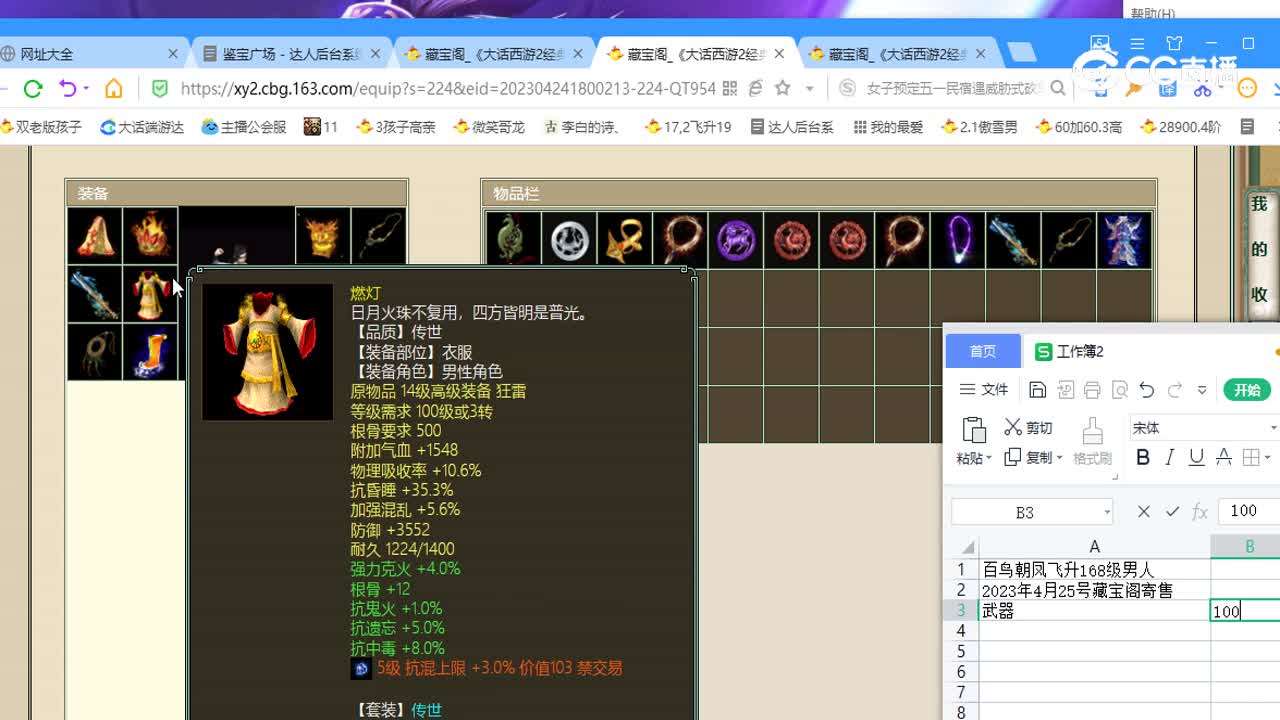Open the WPS 文件 menu

(984, 390)
